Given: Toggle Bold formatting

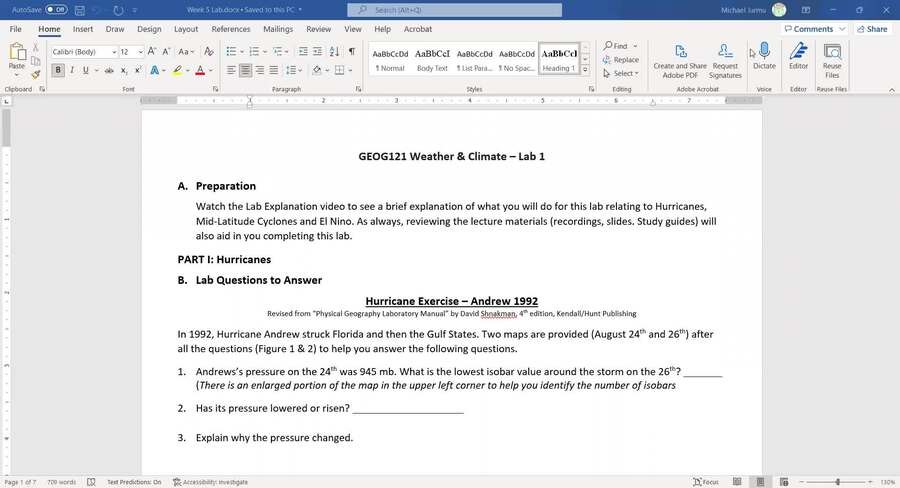Looking at the screenshot, I should pos(58,70).
